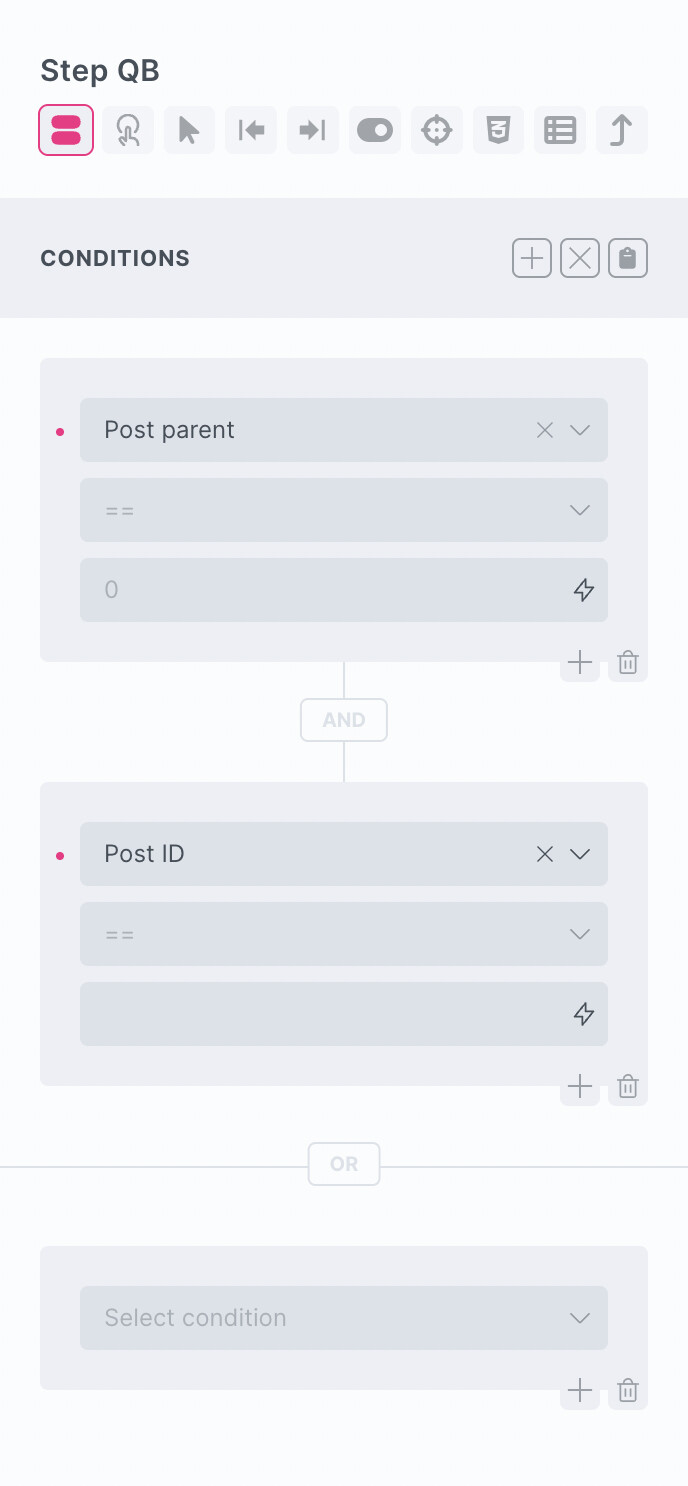The width and height of the screenshot is (688, 1486).
Task: Toggle the switch icon in toolbar
Action: pos(375,130)
